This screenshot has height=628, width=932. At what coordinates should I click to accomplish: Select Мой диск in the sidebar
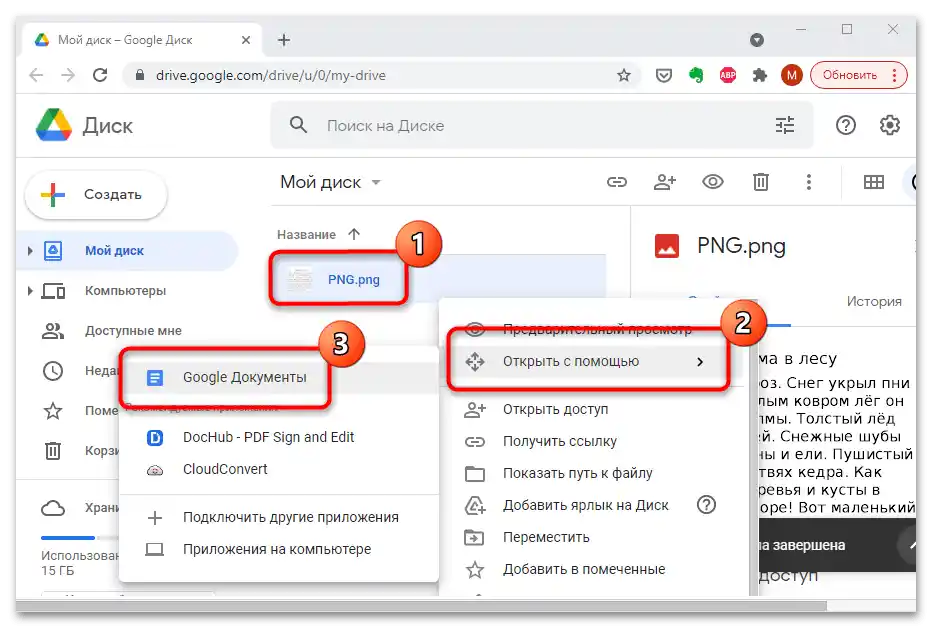click(114, 251)
